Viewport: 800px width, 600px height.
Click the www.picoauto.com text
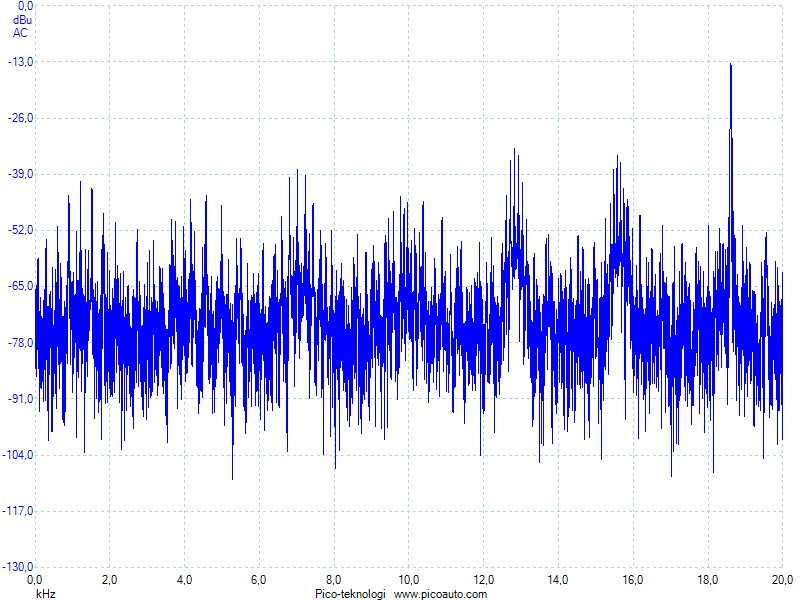[440, 594]
